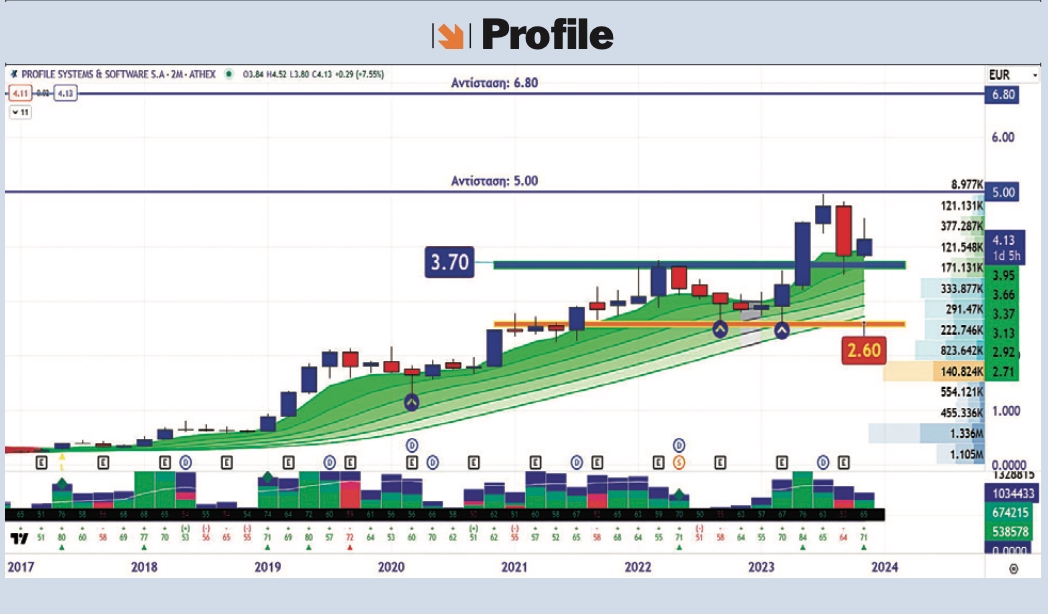Select the red 2.60 price label
1048x614 pixels.
tap(864, 350)
